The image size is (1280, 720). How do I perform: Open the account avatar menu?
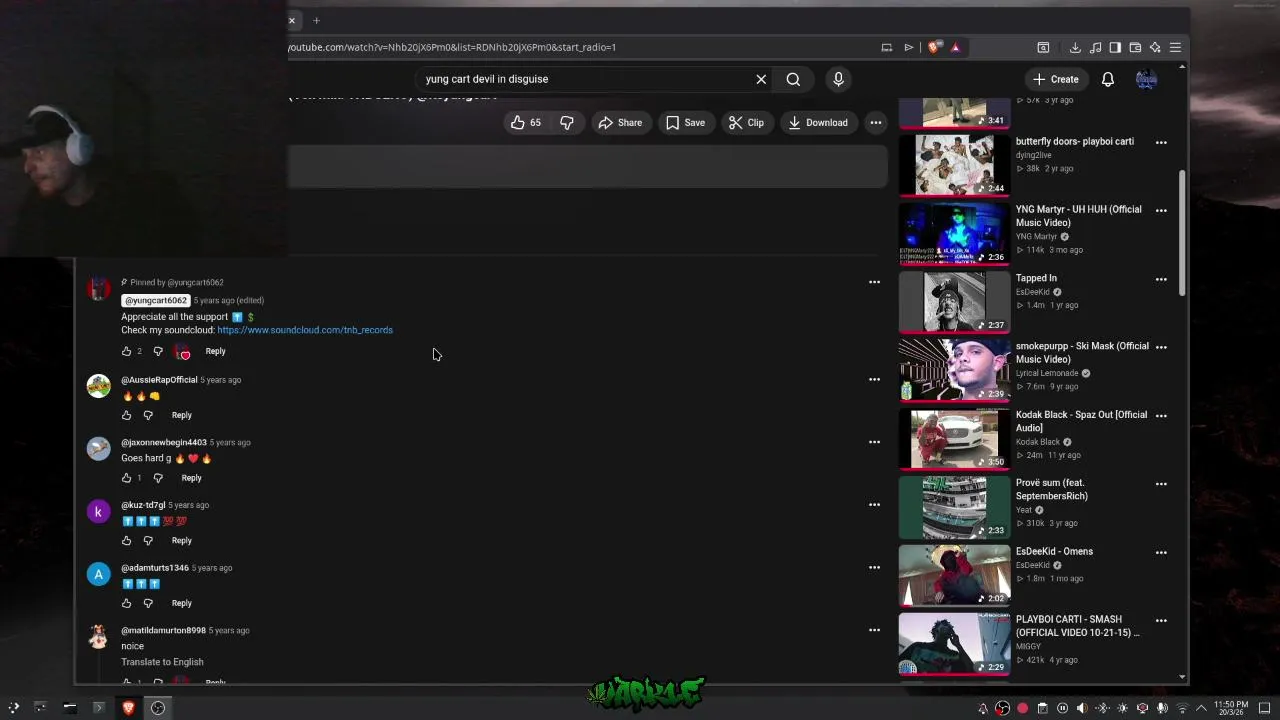pyautogui.click(x=1146, y=79)
